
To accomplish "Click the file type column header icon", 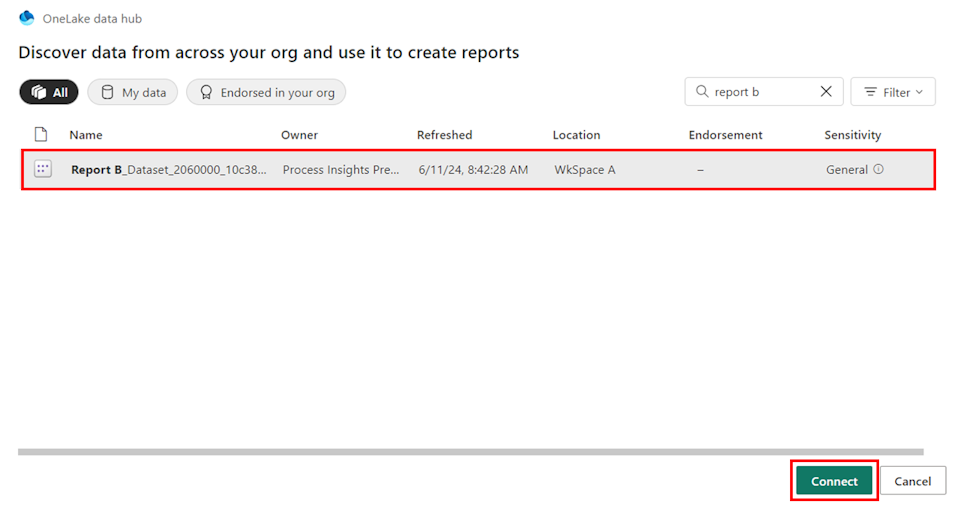I will coord(41,134).
